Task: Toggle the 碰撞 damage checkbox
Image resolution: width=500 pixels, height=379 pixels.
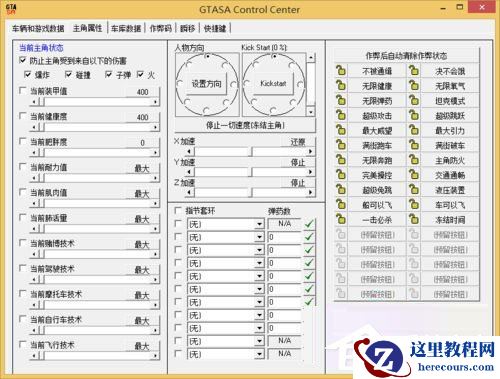Action: pos(69,74)
